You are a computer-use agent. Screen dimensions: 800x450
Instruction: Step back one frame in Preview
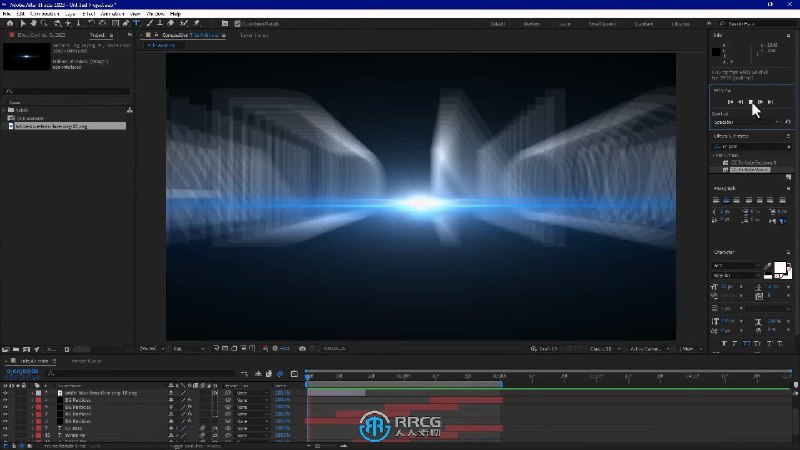pos(740,102)
